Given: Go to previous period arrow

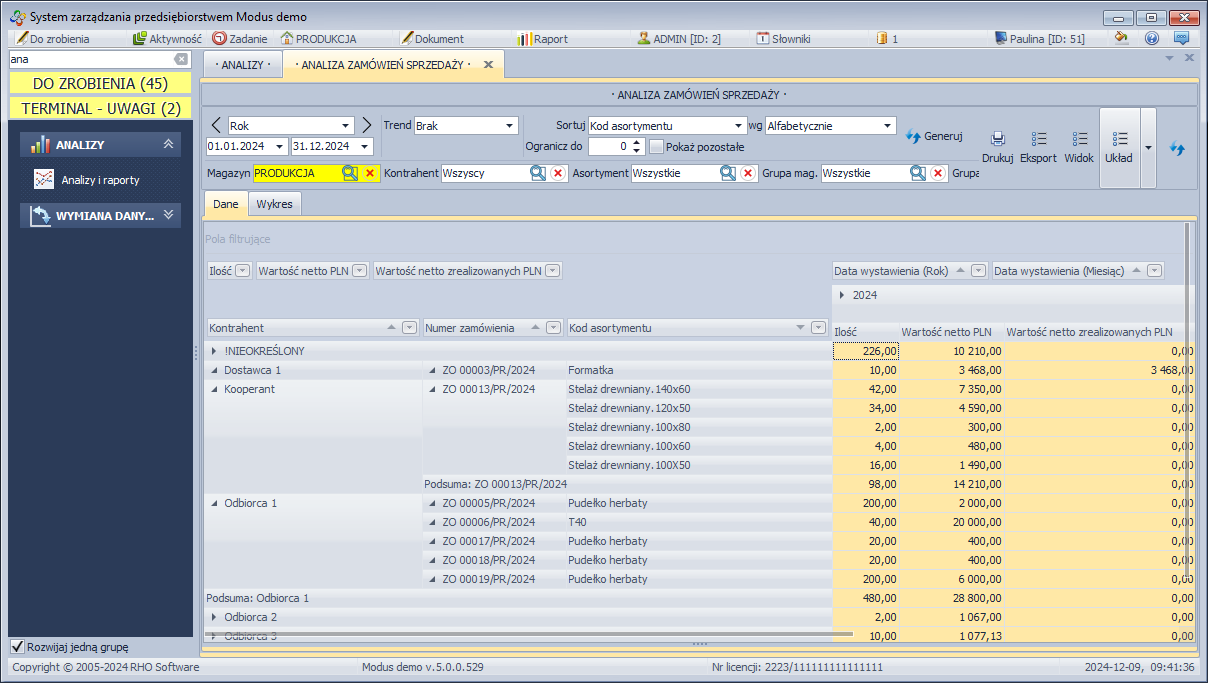Looking at the screenshot, I should (216, 125).
